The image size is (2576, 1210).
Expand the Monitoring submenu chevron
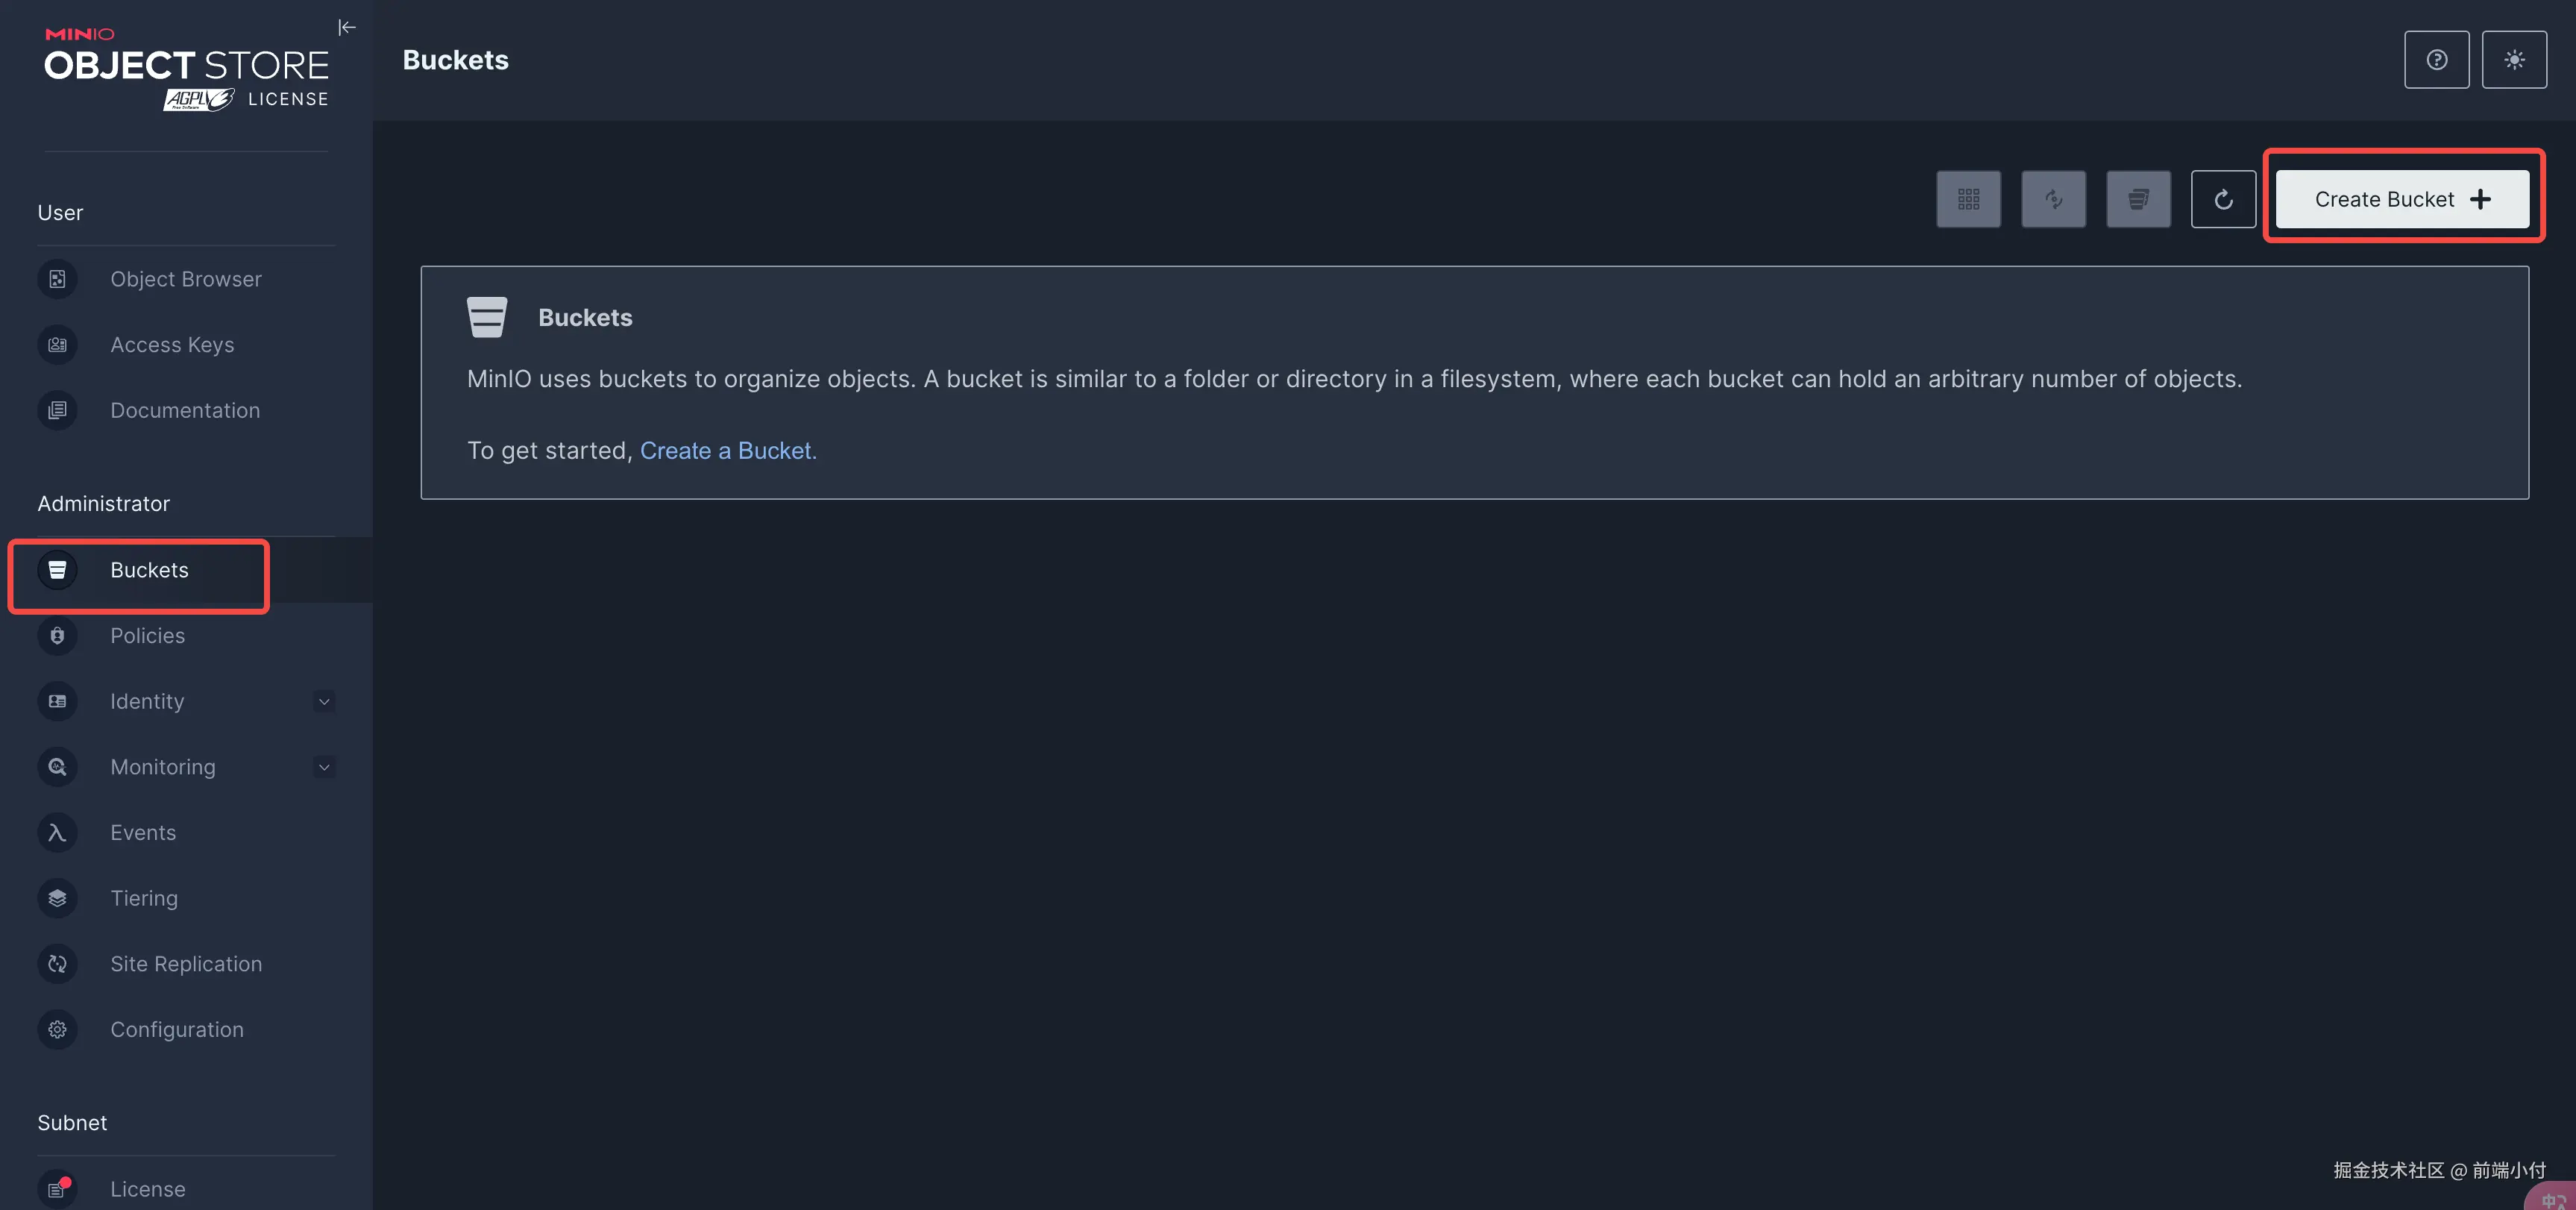[x=324, y=767]
